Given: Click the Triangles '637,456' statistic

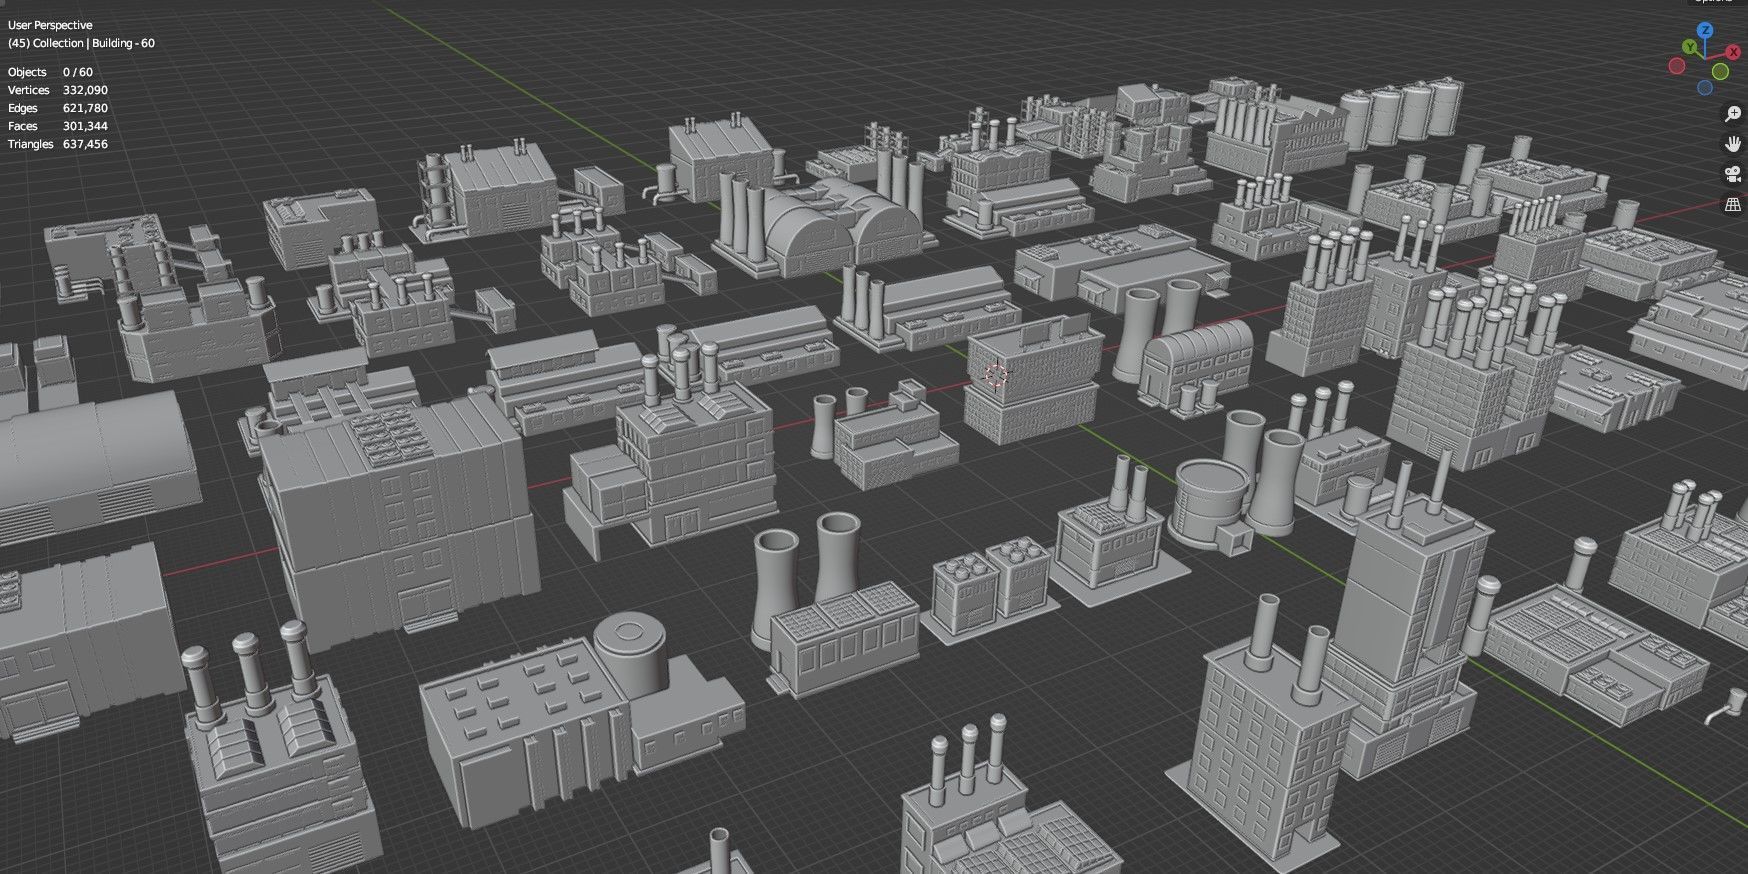Looking at the screenshot, I should tap(85, 144).
